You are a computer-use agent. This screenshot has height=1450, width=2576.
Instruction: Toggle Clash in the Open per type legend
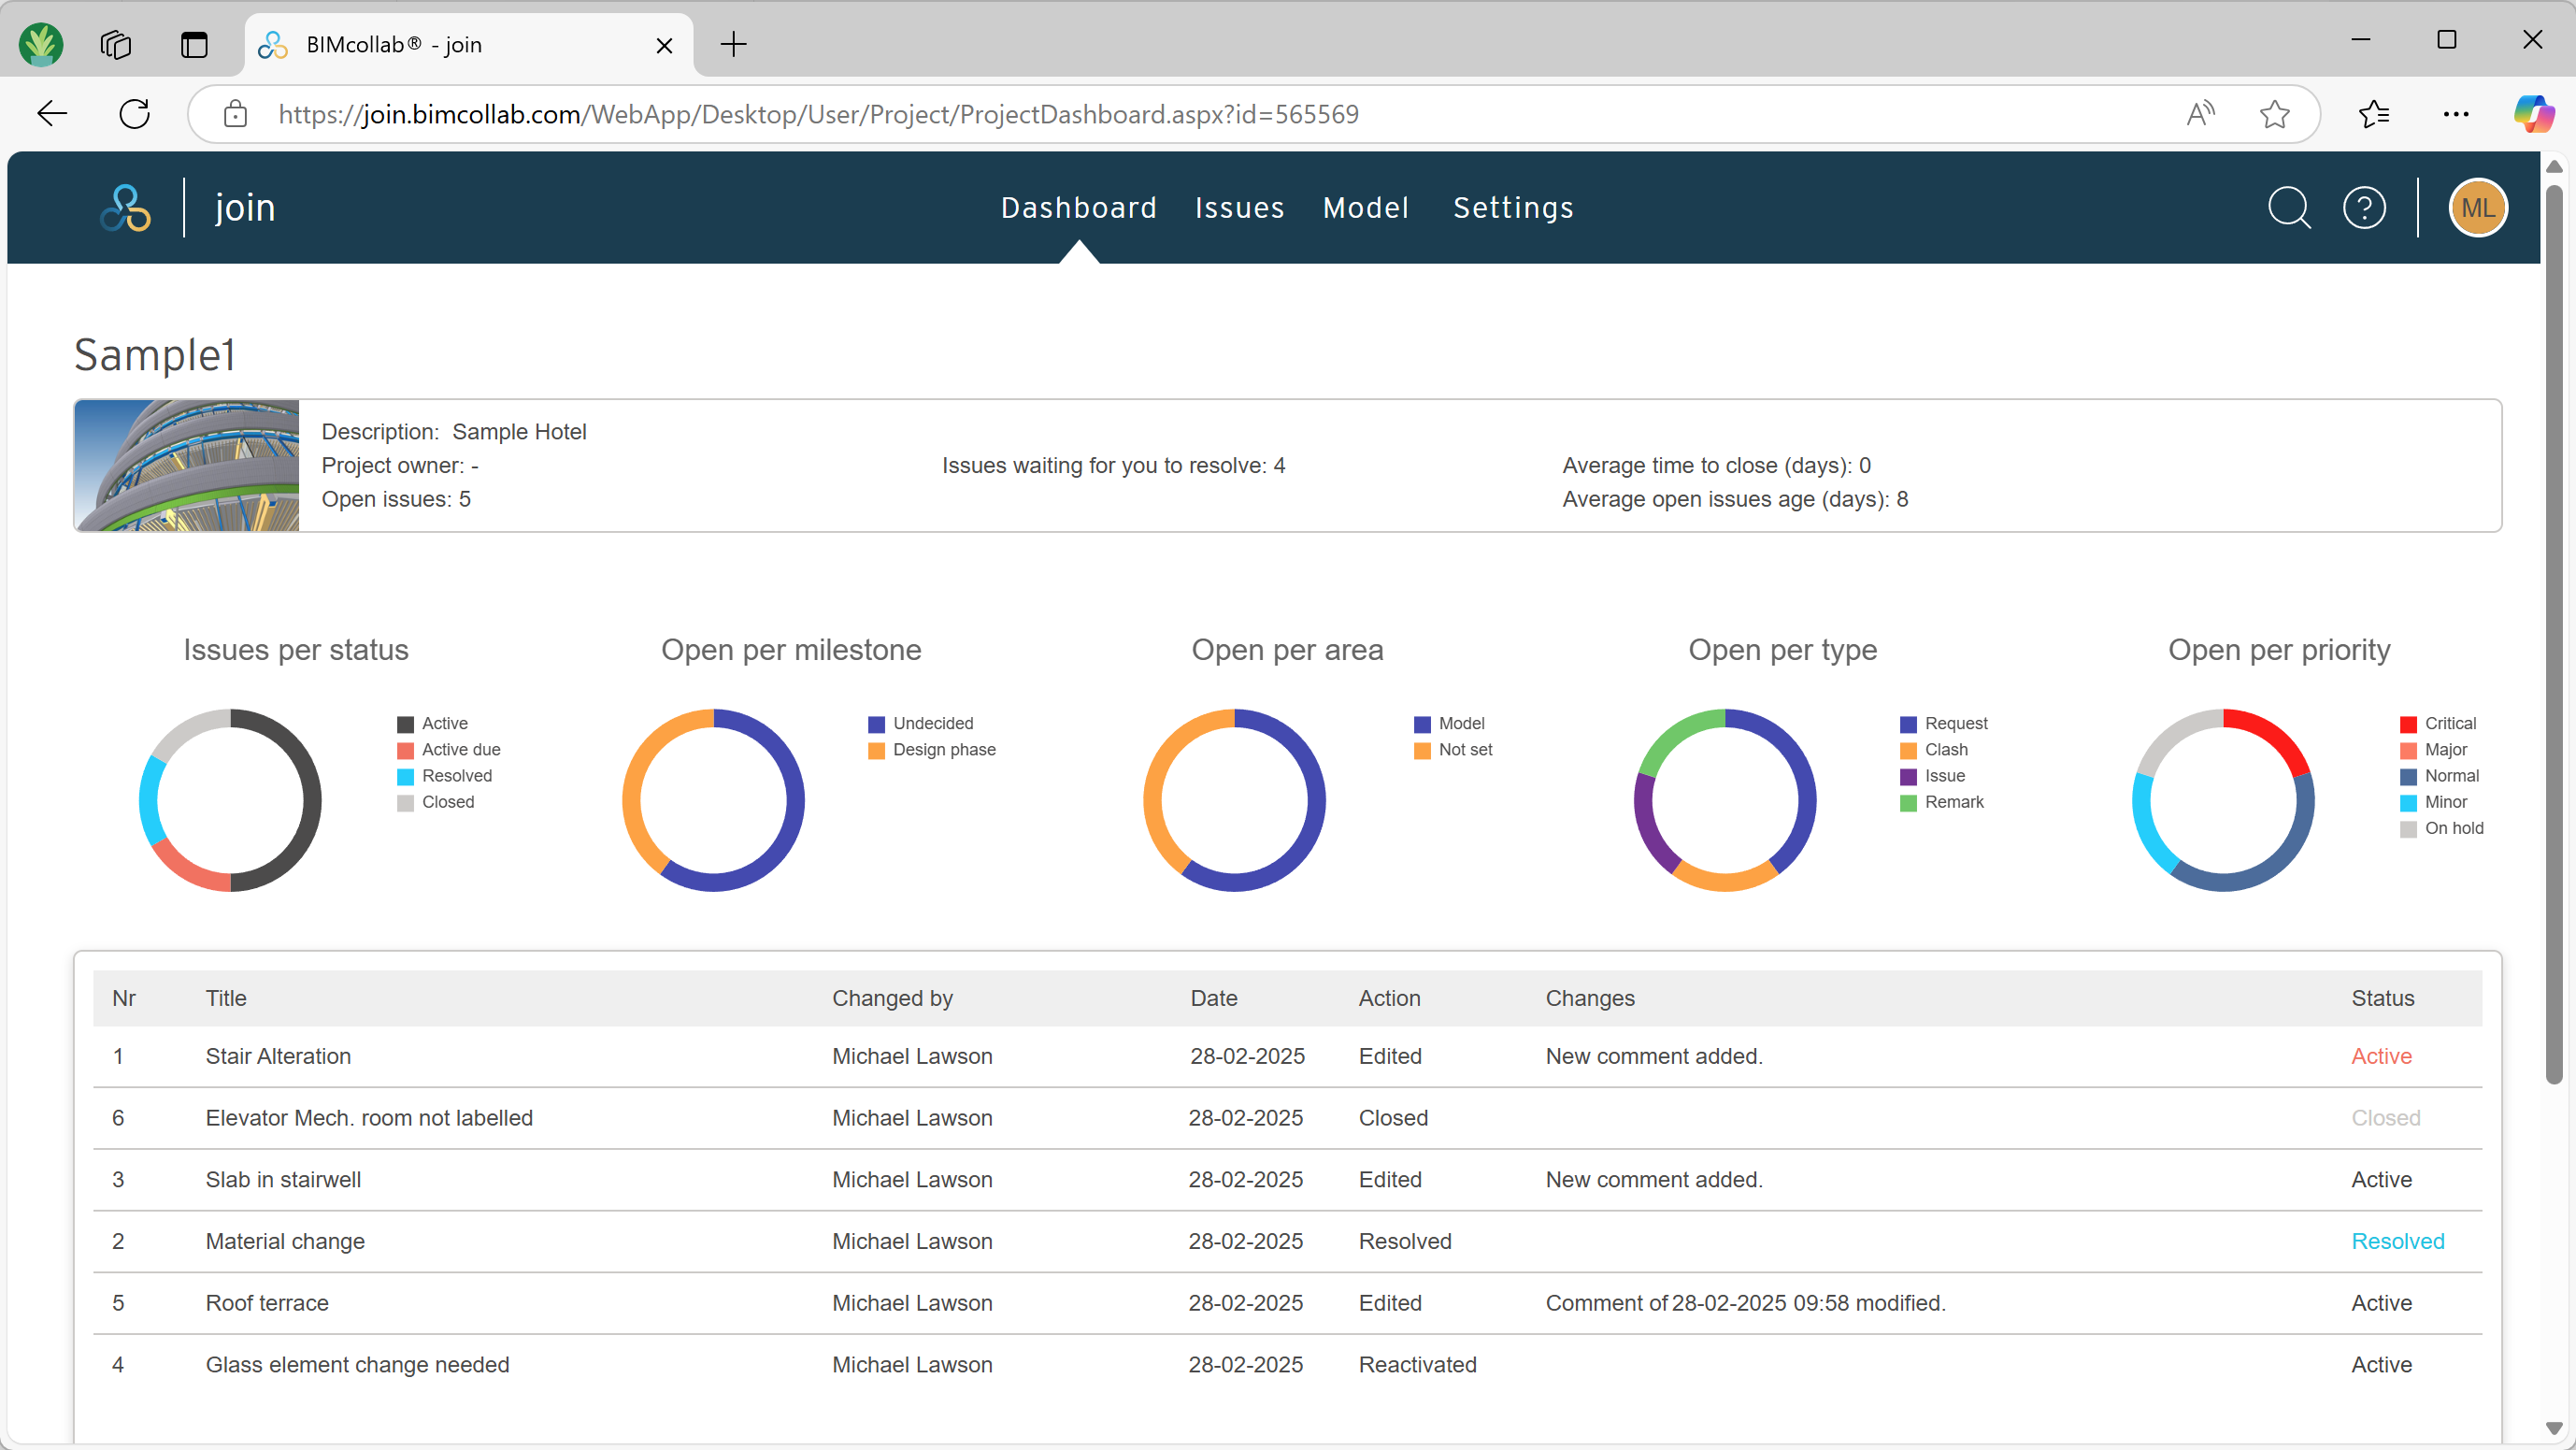tap(1946, 749)
